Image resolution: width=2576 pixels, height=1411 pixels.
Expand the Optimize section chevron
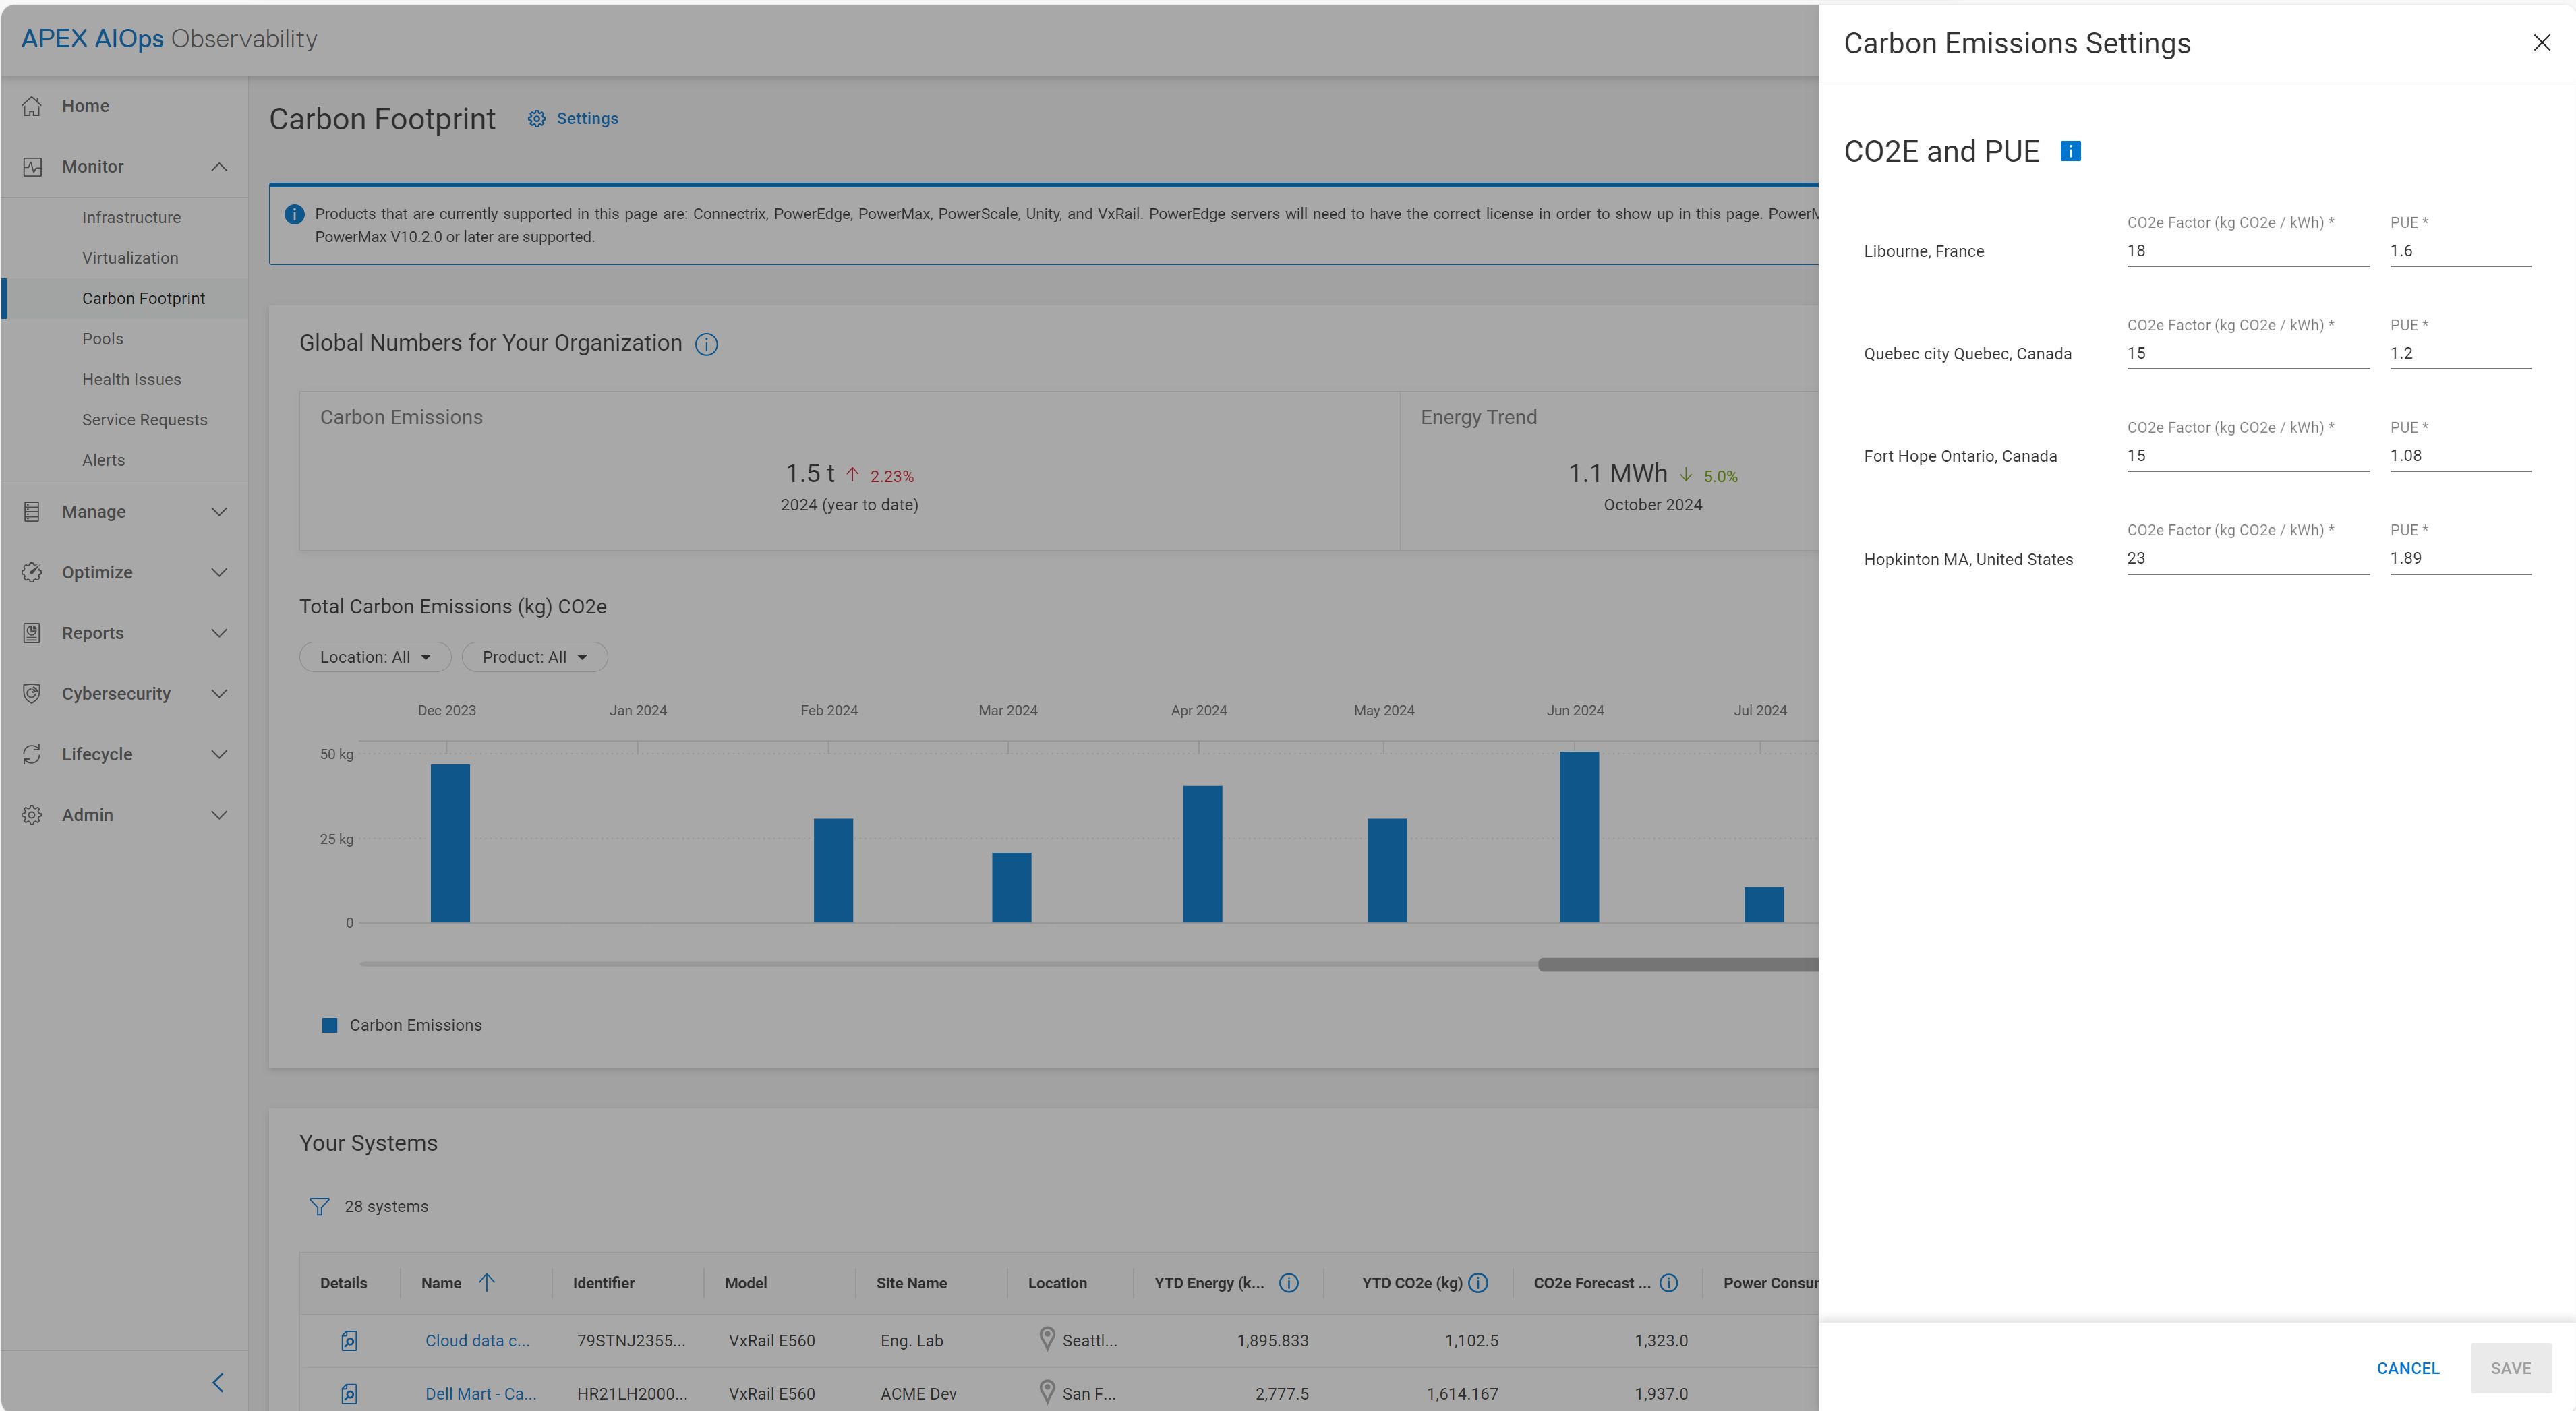[x=219, y=572]
